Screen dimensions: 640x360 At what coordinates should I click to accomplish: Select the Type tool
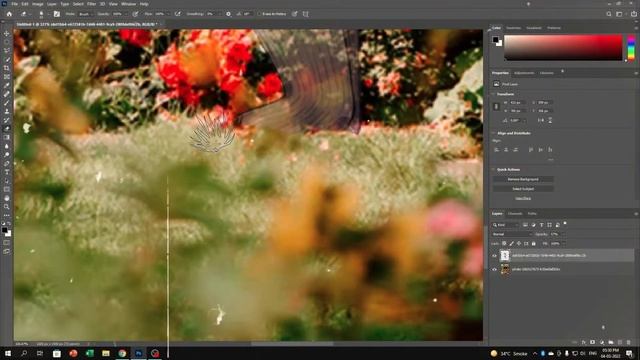pyautogui.click(x=7, y=172)
